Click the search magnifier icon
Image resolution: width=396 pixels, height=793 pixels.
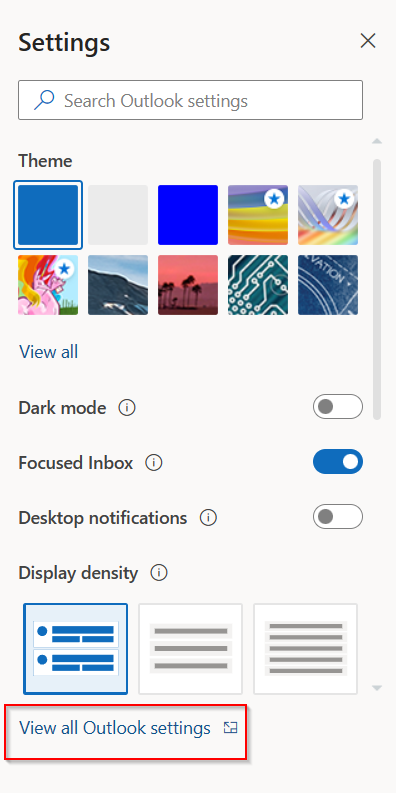point(44,100)
